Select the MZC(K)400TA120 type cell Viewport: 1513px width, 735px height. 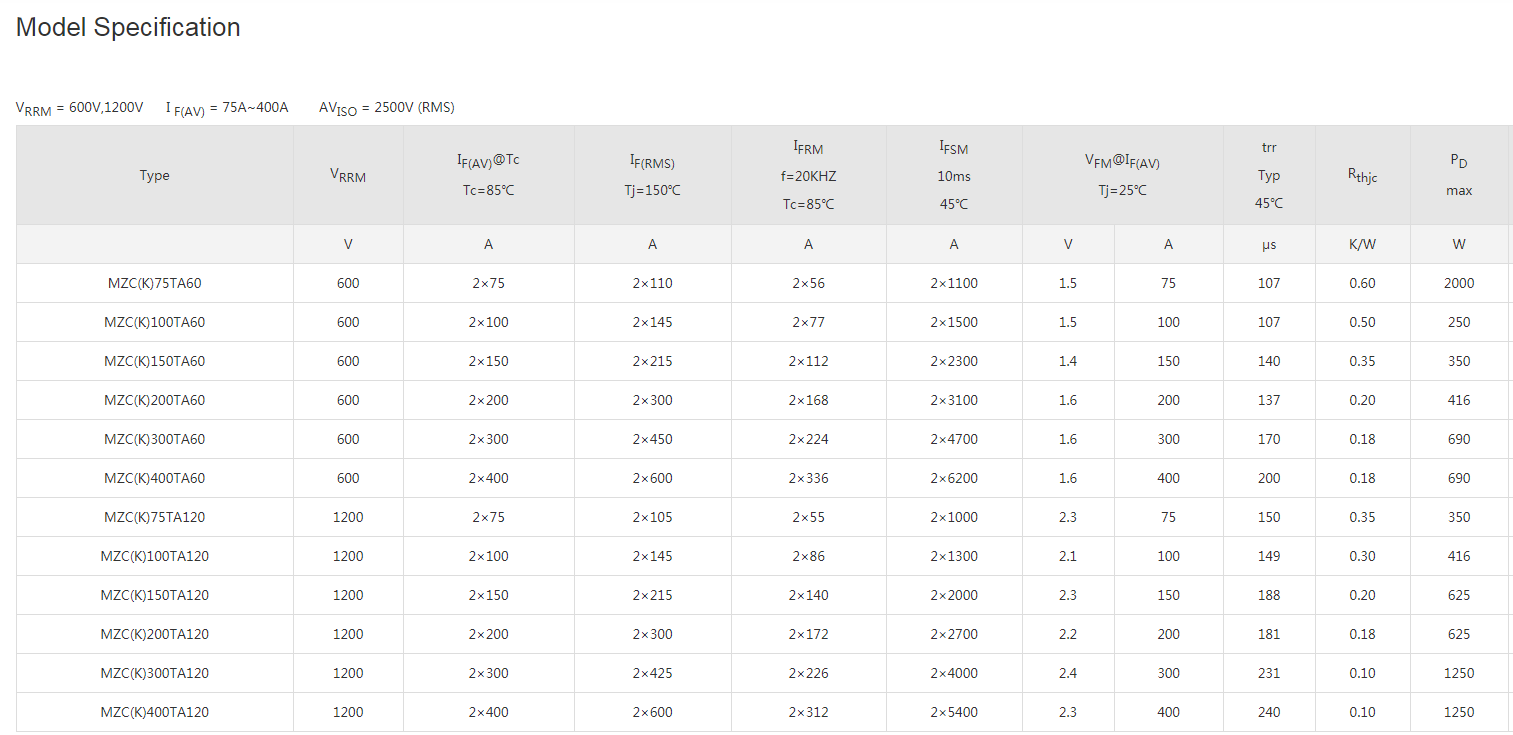point(155,712)
